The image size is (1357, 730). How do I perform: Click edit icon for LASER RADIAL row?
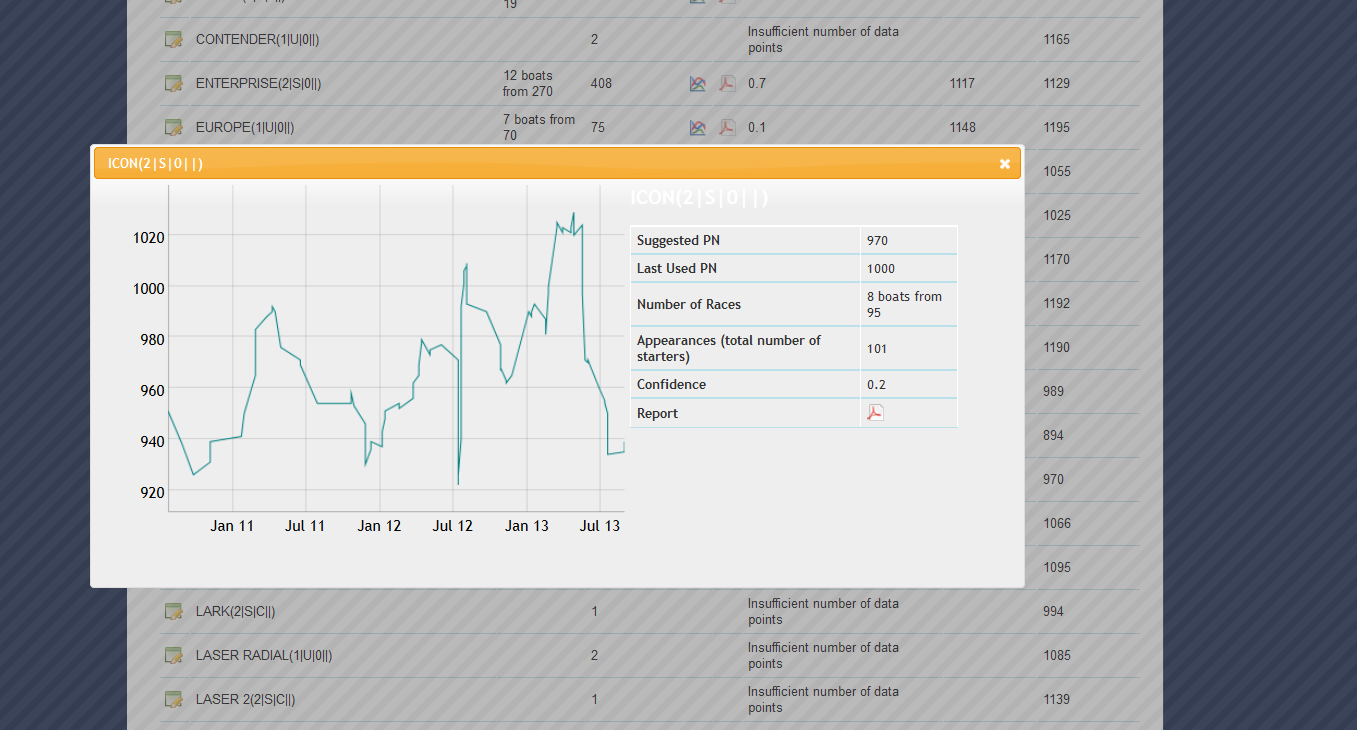[174, 655]
